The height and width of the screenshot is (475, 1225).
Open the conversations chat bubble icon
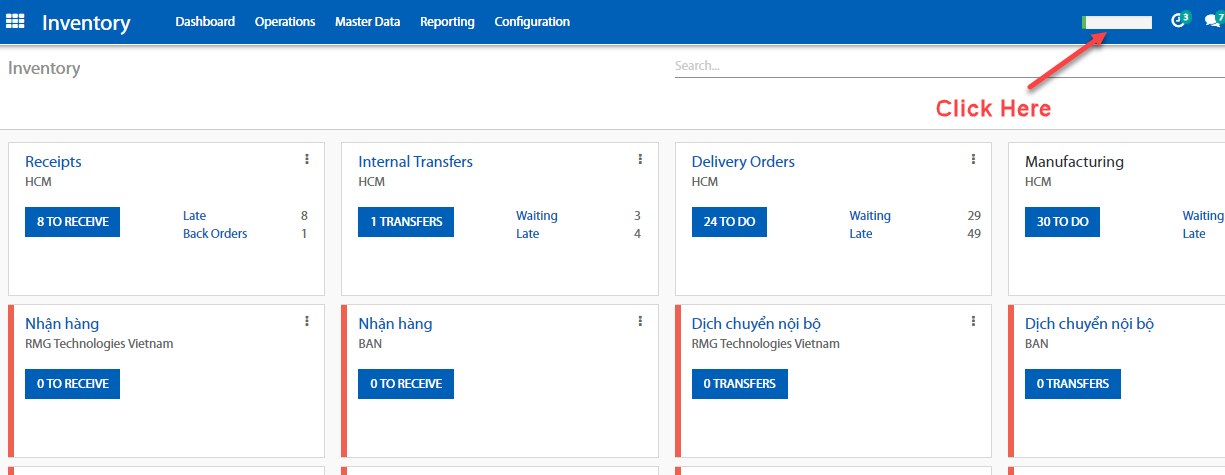(1212, 21)
